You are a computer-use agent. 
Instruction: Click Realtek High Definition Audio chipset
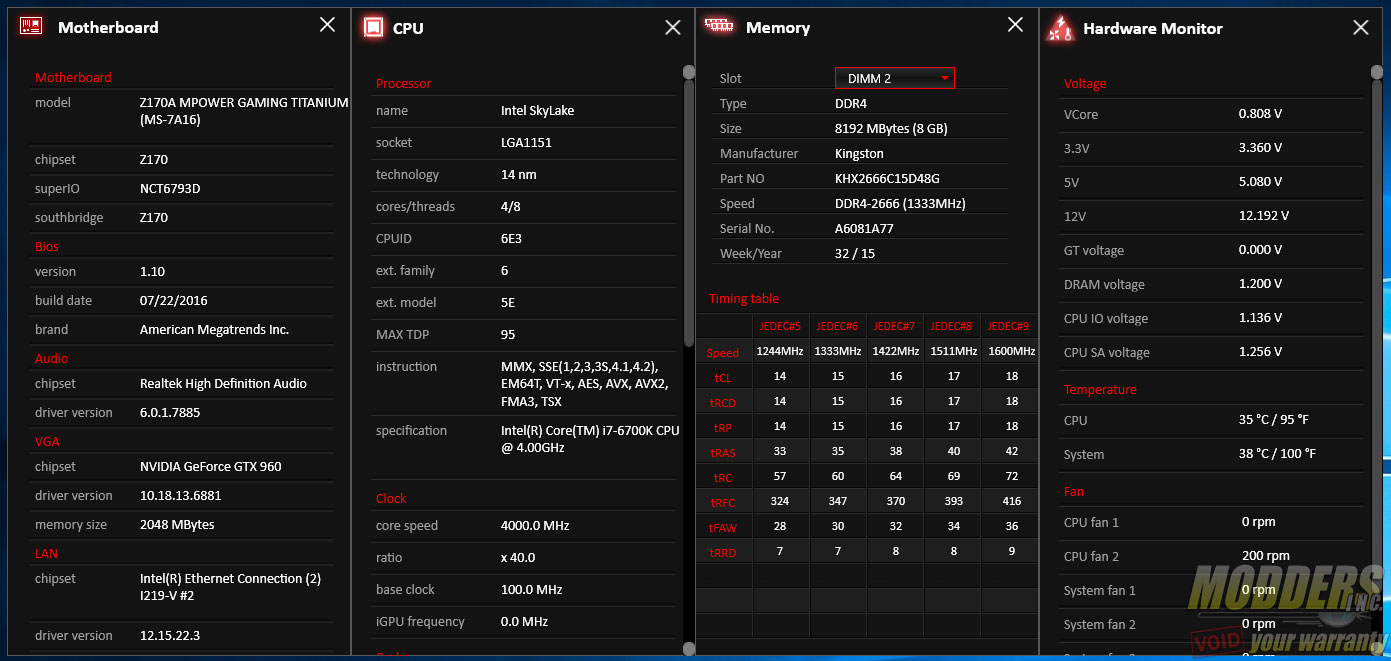(x=223, y=383)
